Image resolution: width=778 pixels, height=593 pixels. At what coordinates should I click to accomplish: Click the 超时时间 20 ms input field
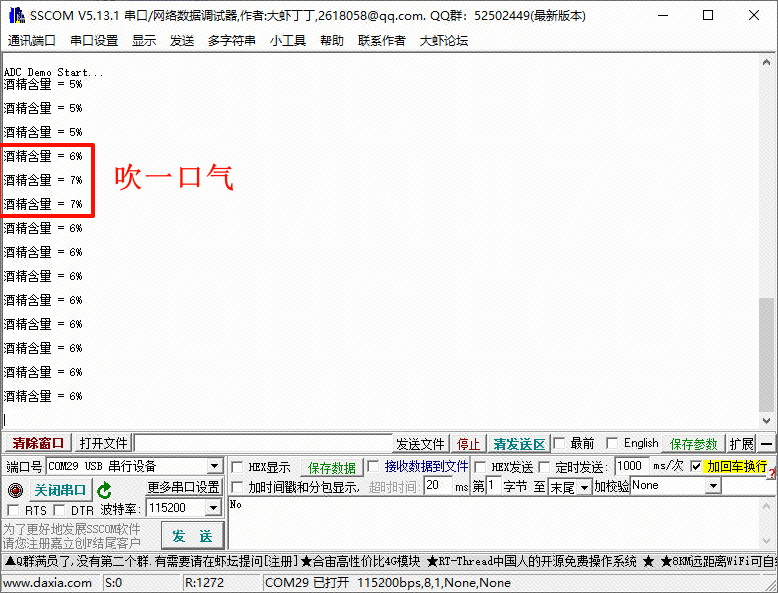coord(438,485)
